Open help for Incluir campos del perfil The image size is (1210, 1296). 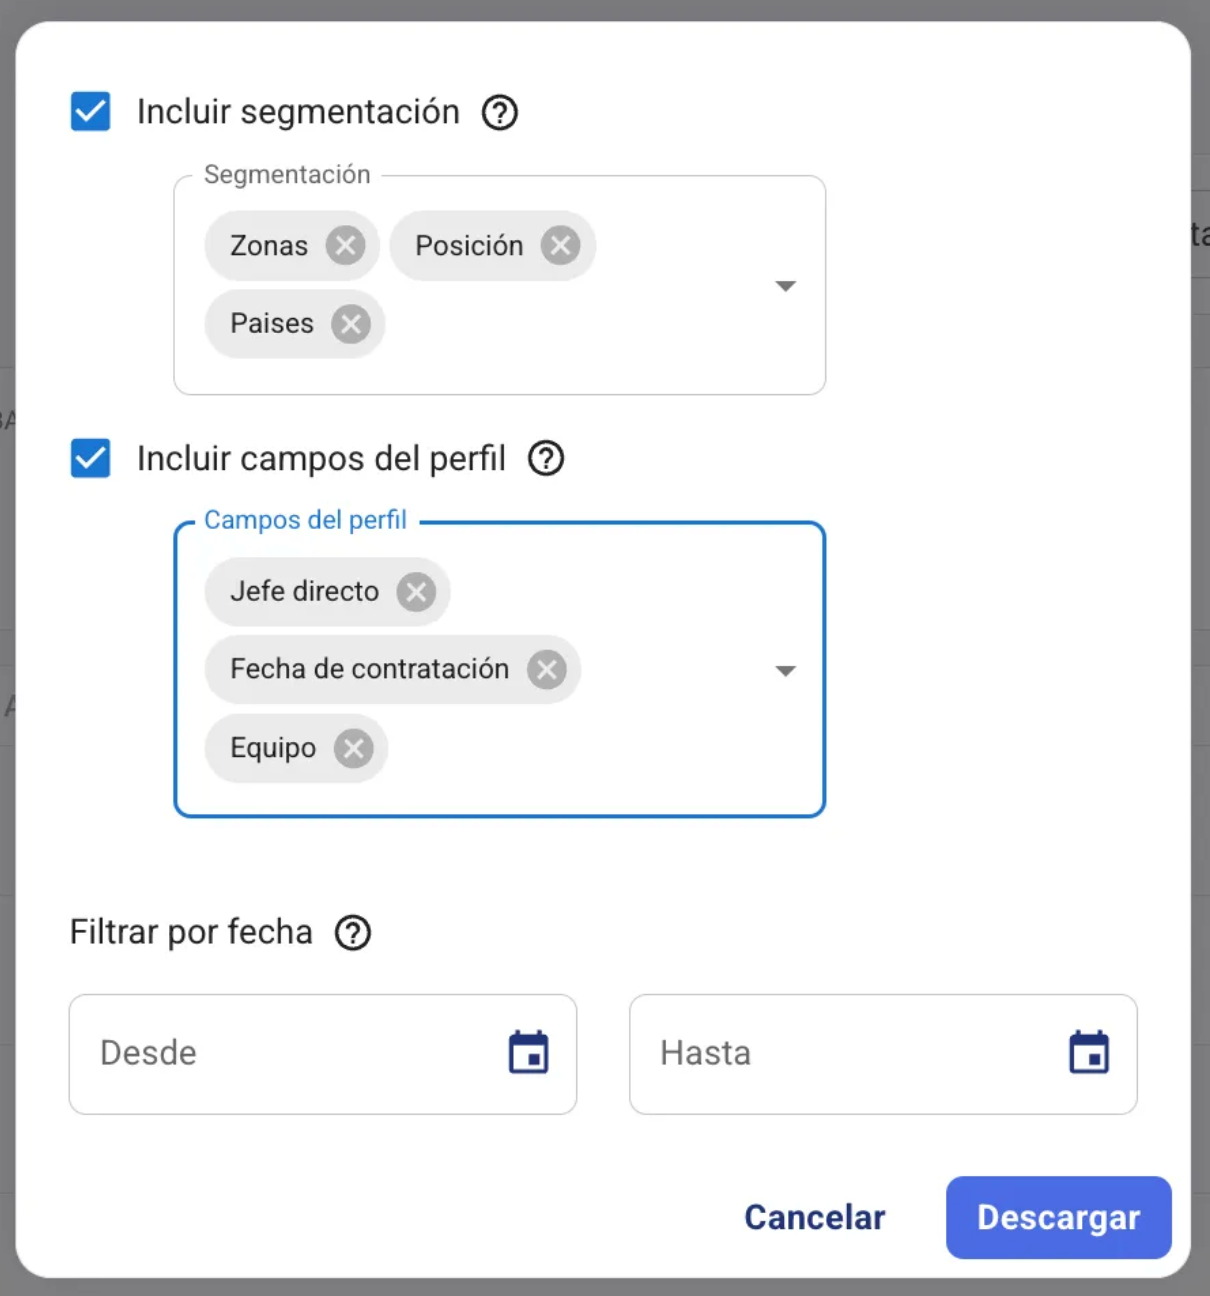click(x=546, y=459)
